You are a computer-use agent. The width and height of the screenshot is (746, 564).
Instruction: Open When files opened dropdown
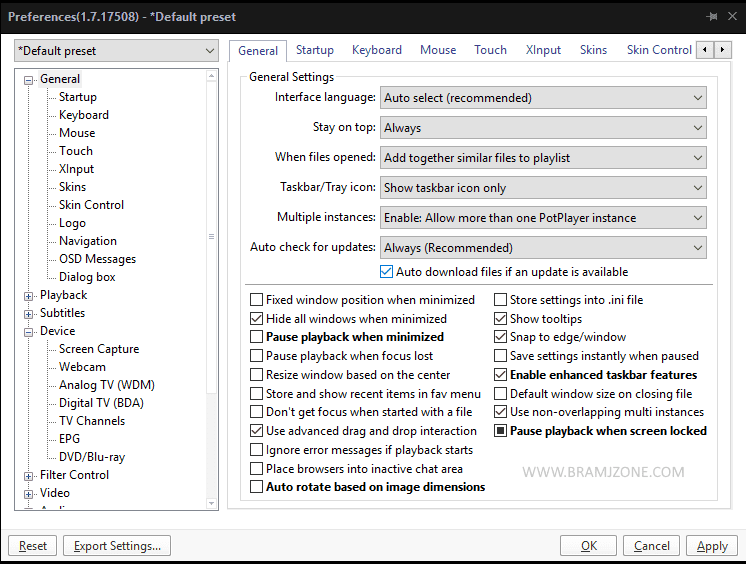point(543,158)
